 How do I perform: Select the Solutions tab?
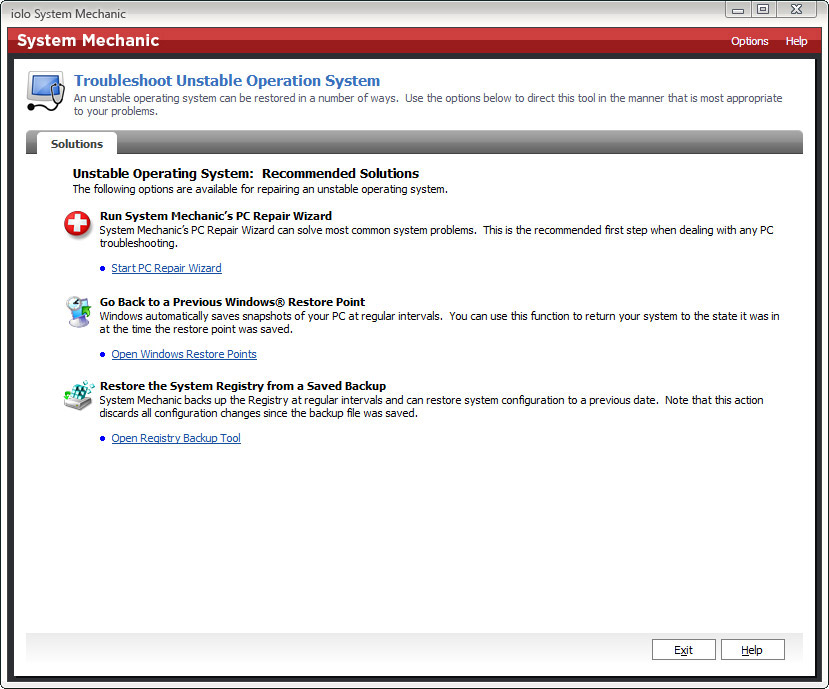point(77,144)
